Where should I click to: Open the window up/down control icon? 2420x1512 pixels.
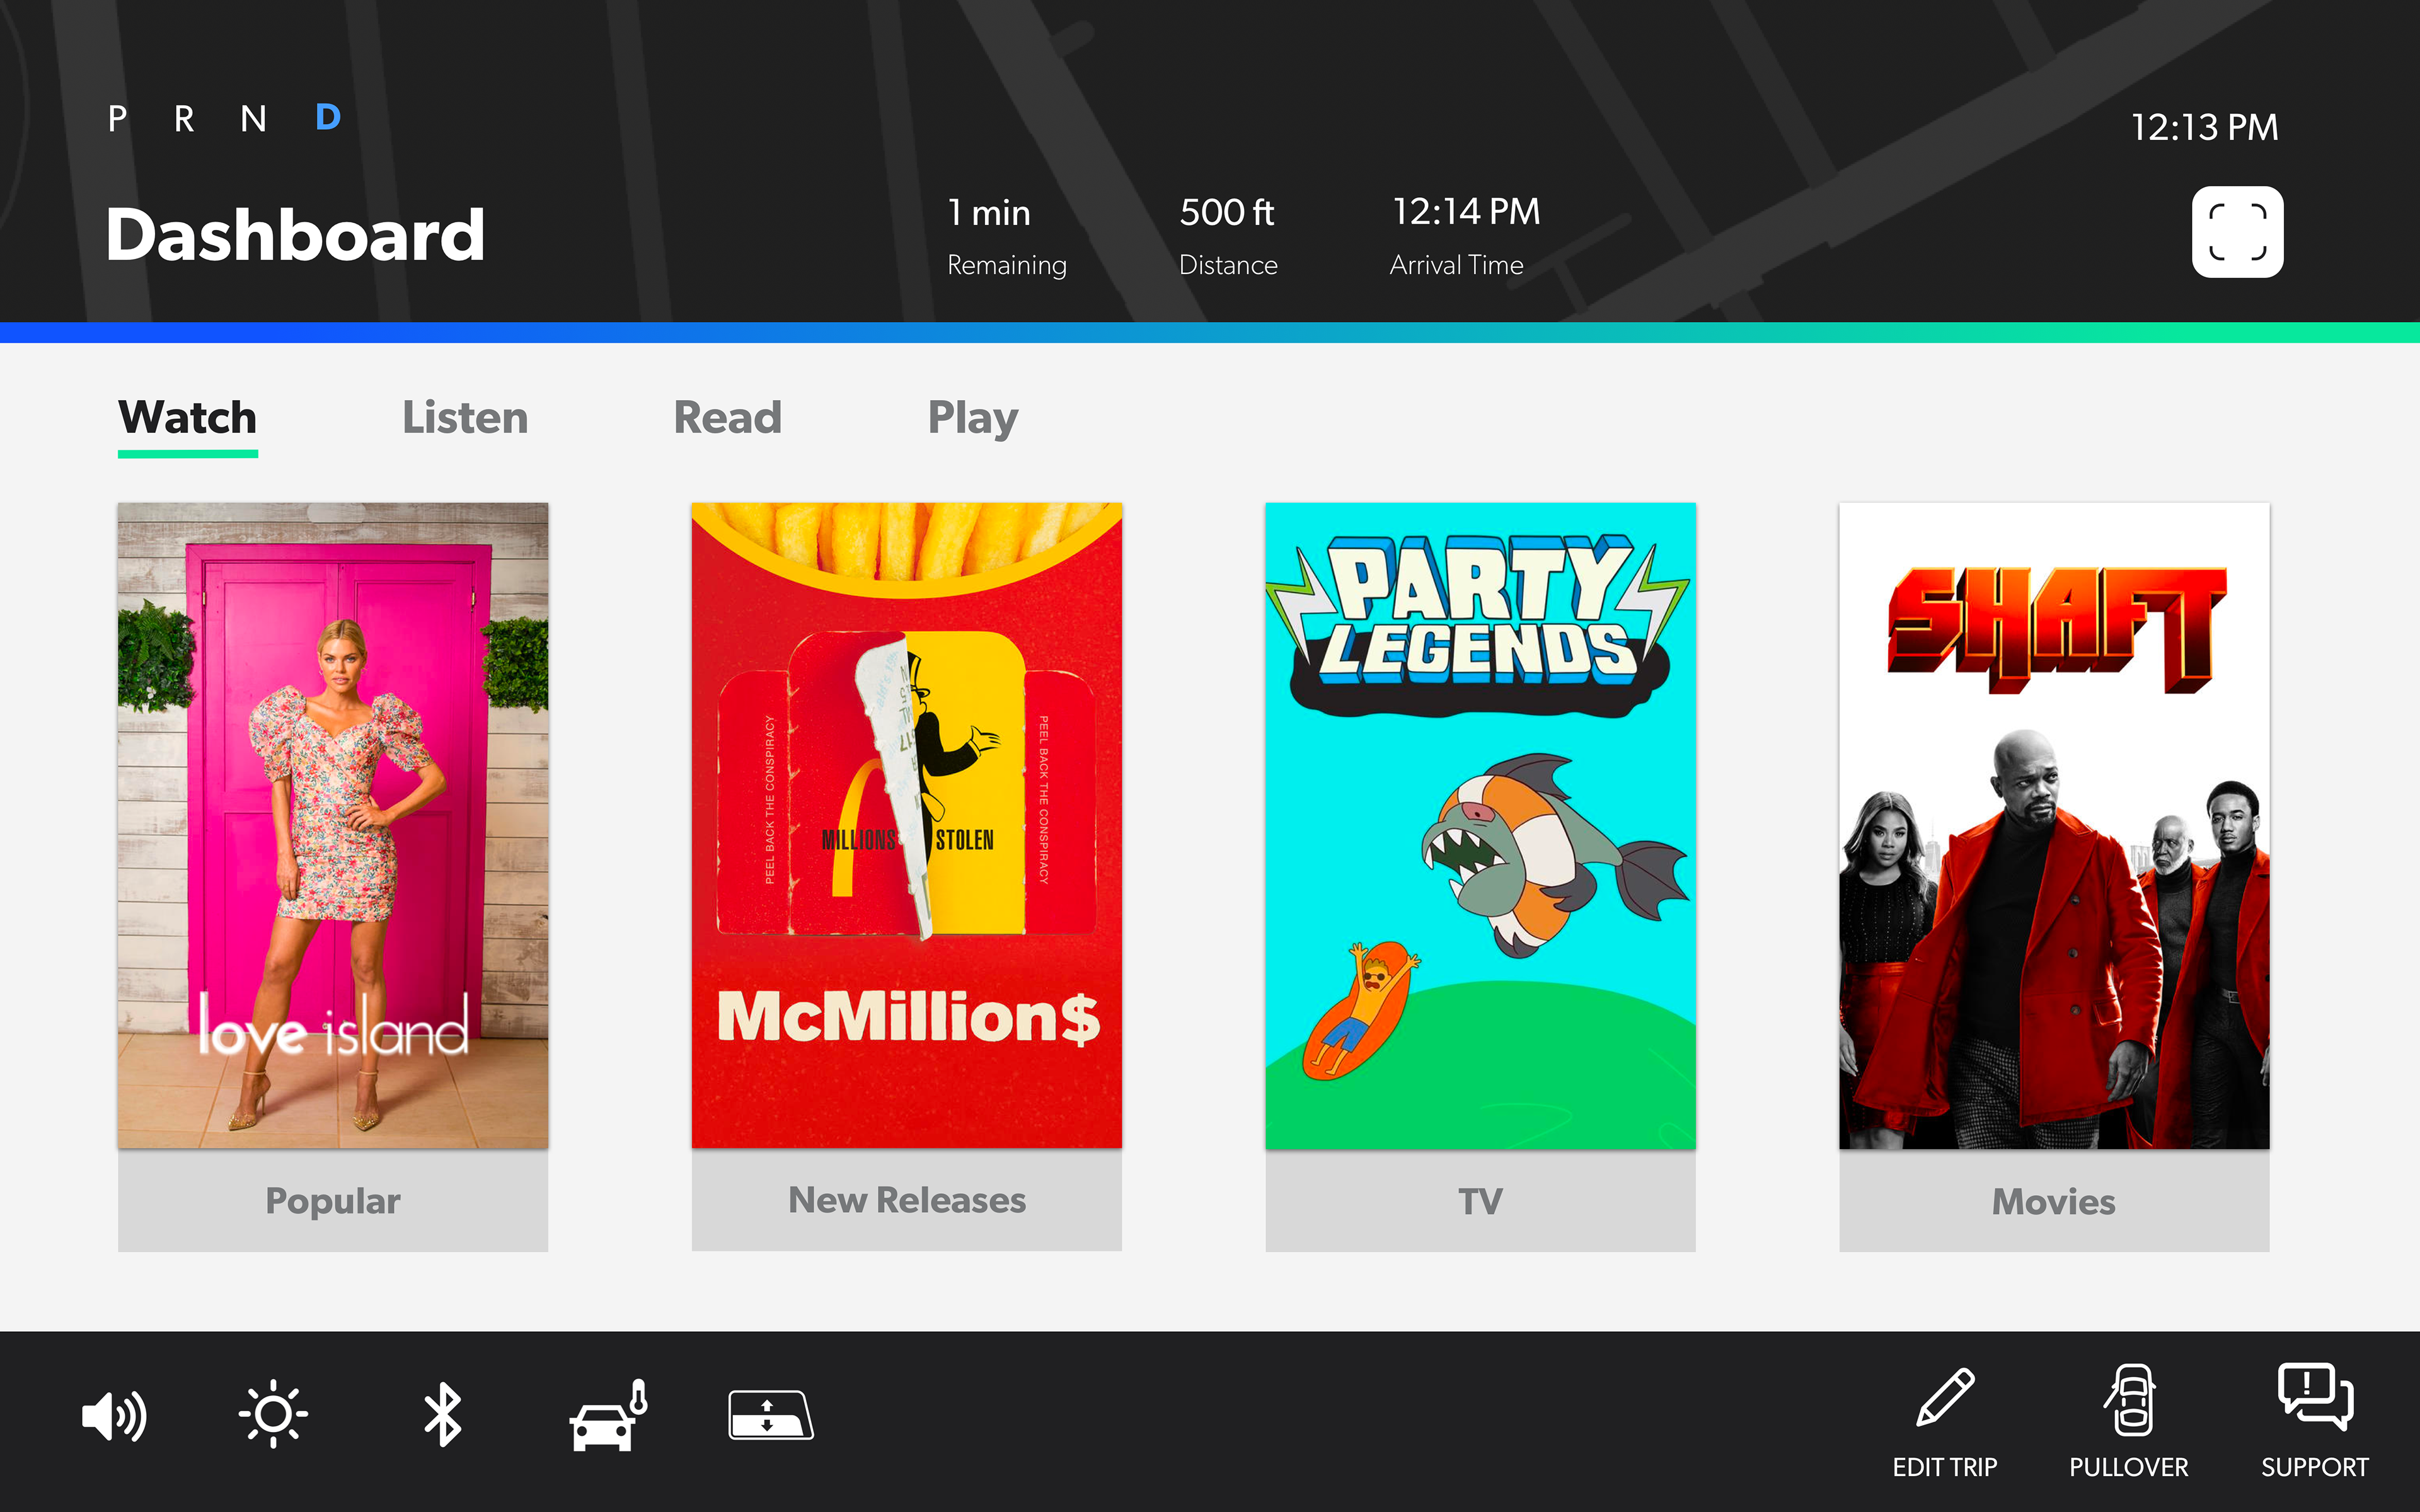770,1415
